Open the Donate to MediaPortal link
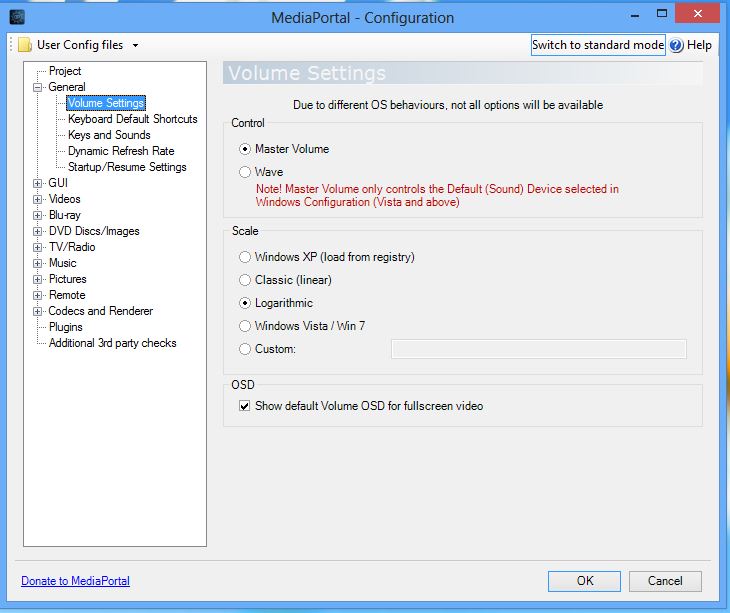This screenshot has width=730, height=613. click(x=75, y=581)
